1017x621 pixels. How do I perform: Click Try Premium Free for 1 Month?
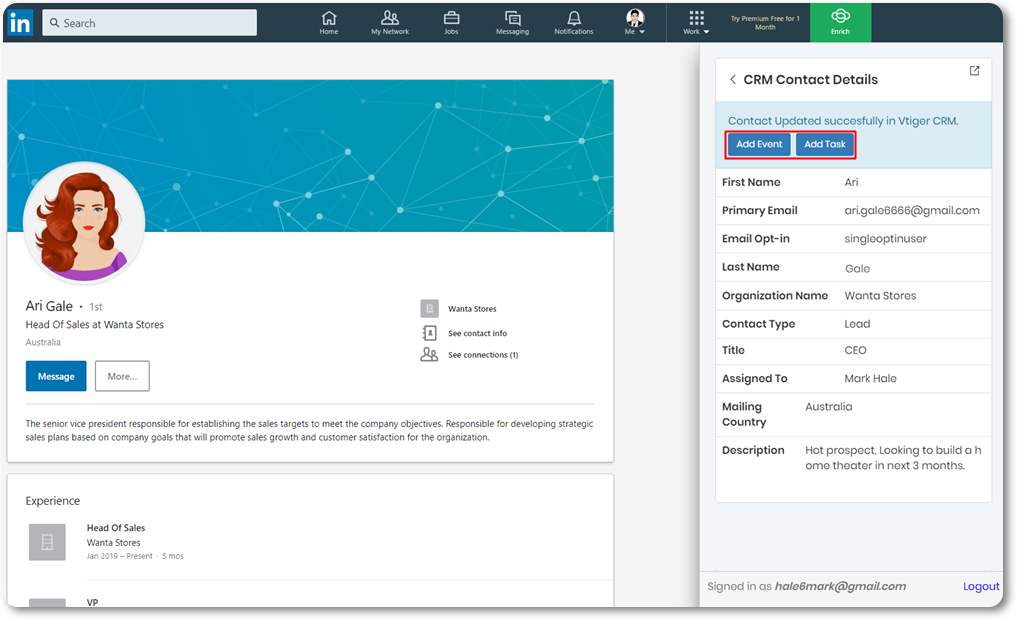click(765, 22)
